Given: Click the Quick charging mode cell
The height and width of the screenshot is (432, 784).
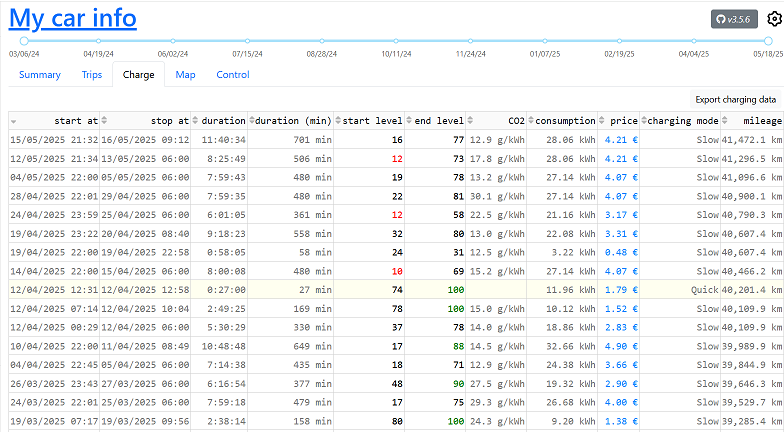Looking at the screenshot, I should [x=680, y=290].
